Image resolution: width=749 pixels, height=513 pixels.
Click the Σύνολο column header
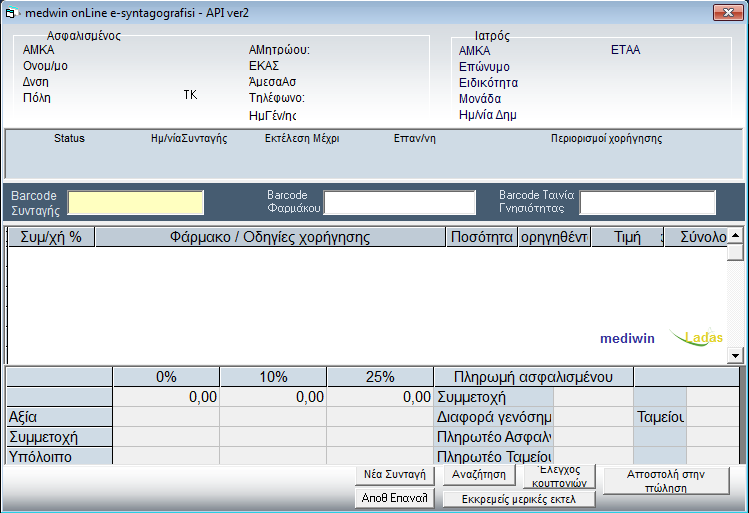[x=696, y=237]
